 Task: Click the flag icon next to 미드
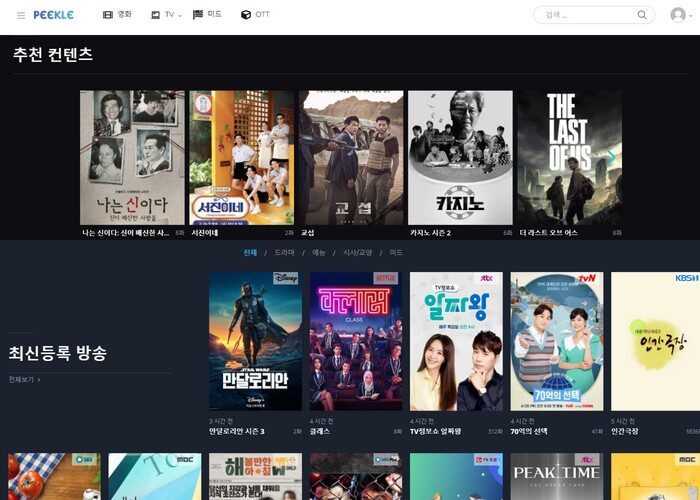click(198, 15)
